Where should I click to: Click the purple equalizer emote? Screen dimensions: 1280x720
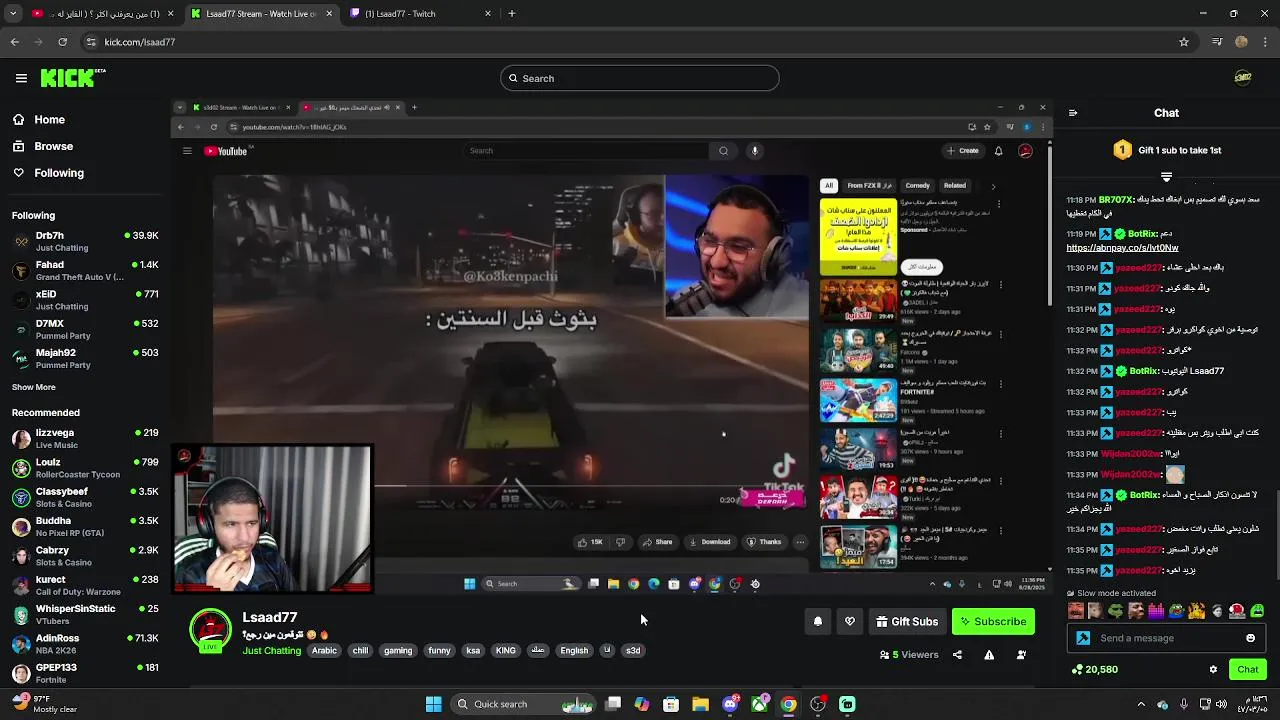[x=1156, y=611]
